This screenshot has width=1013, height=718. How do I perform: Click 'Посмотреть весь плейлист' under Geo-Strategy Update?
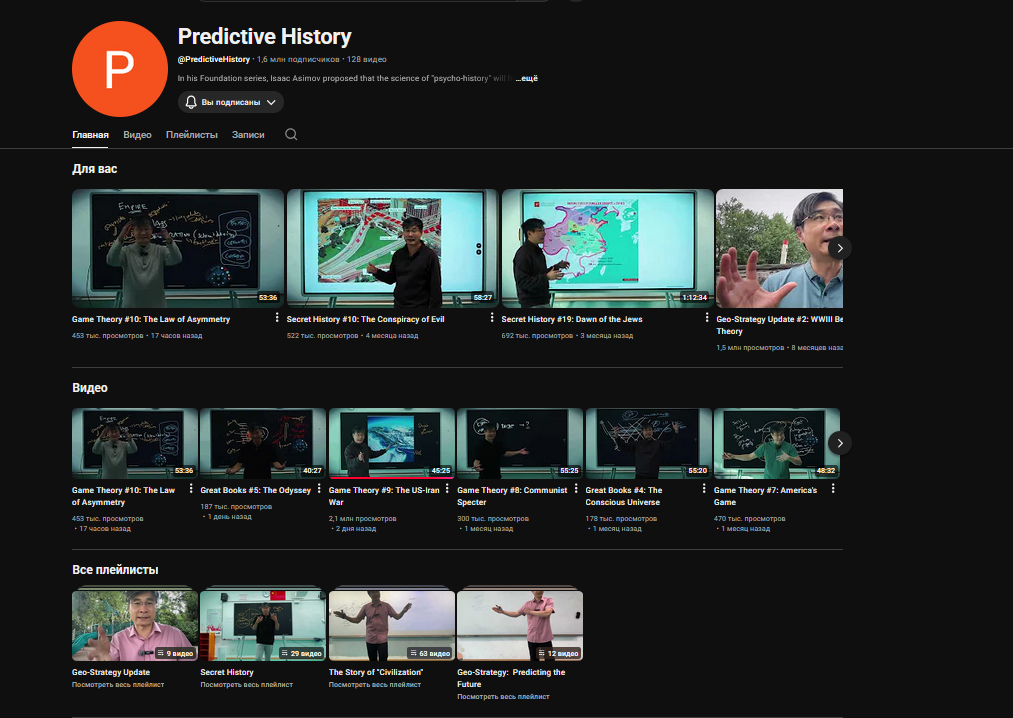118,684
